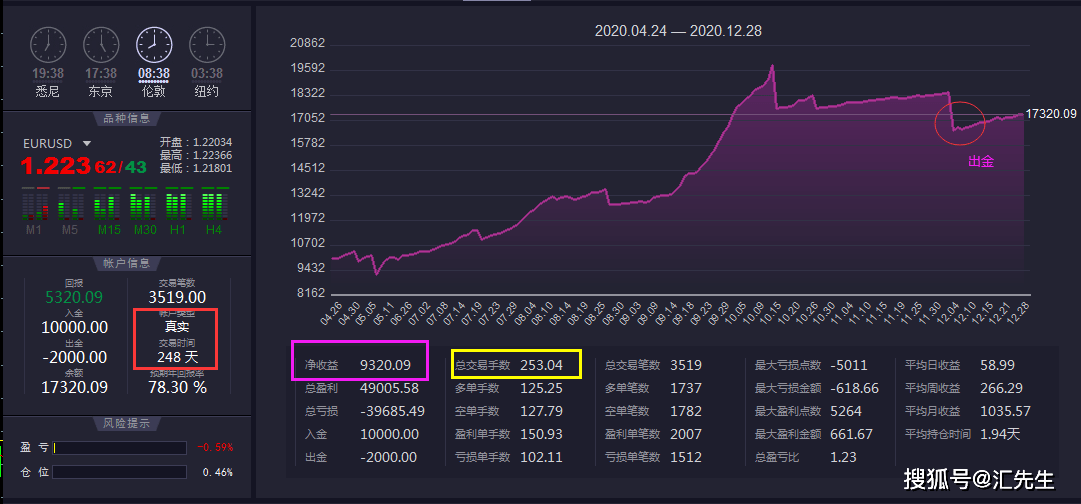Select the M1 timeframe signal bars
Image resolution: width=1081 pixels, height=504 pixels.
(x=34, y=204)
